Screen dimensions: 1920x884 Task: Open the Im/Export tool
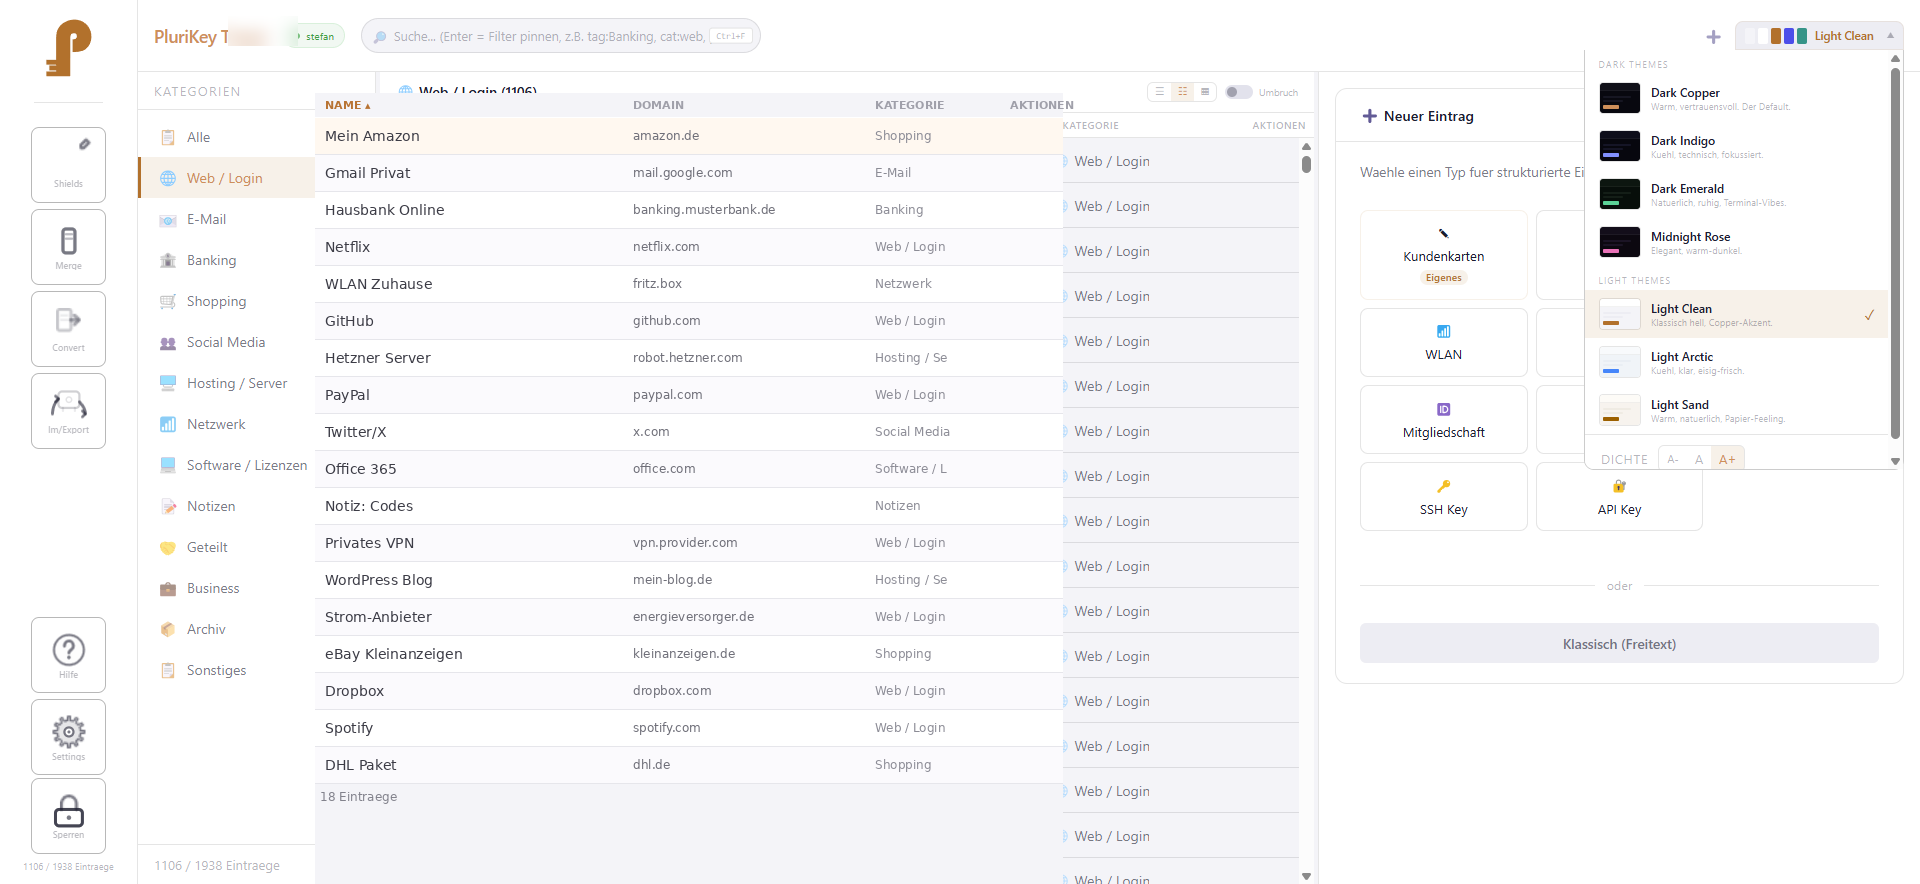(x=68, y=410)
